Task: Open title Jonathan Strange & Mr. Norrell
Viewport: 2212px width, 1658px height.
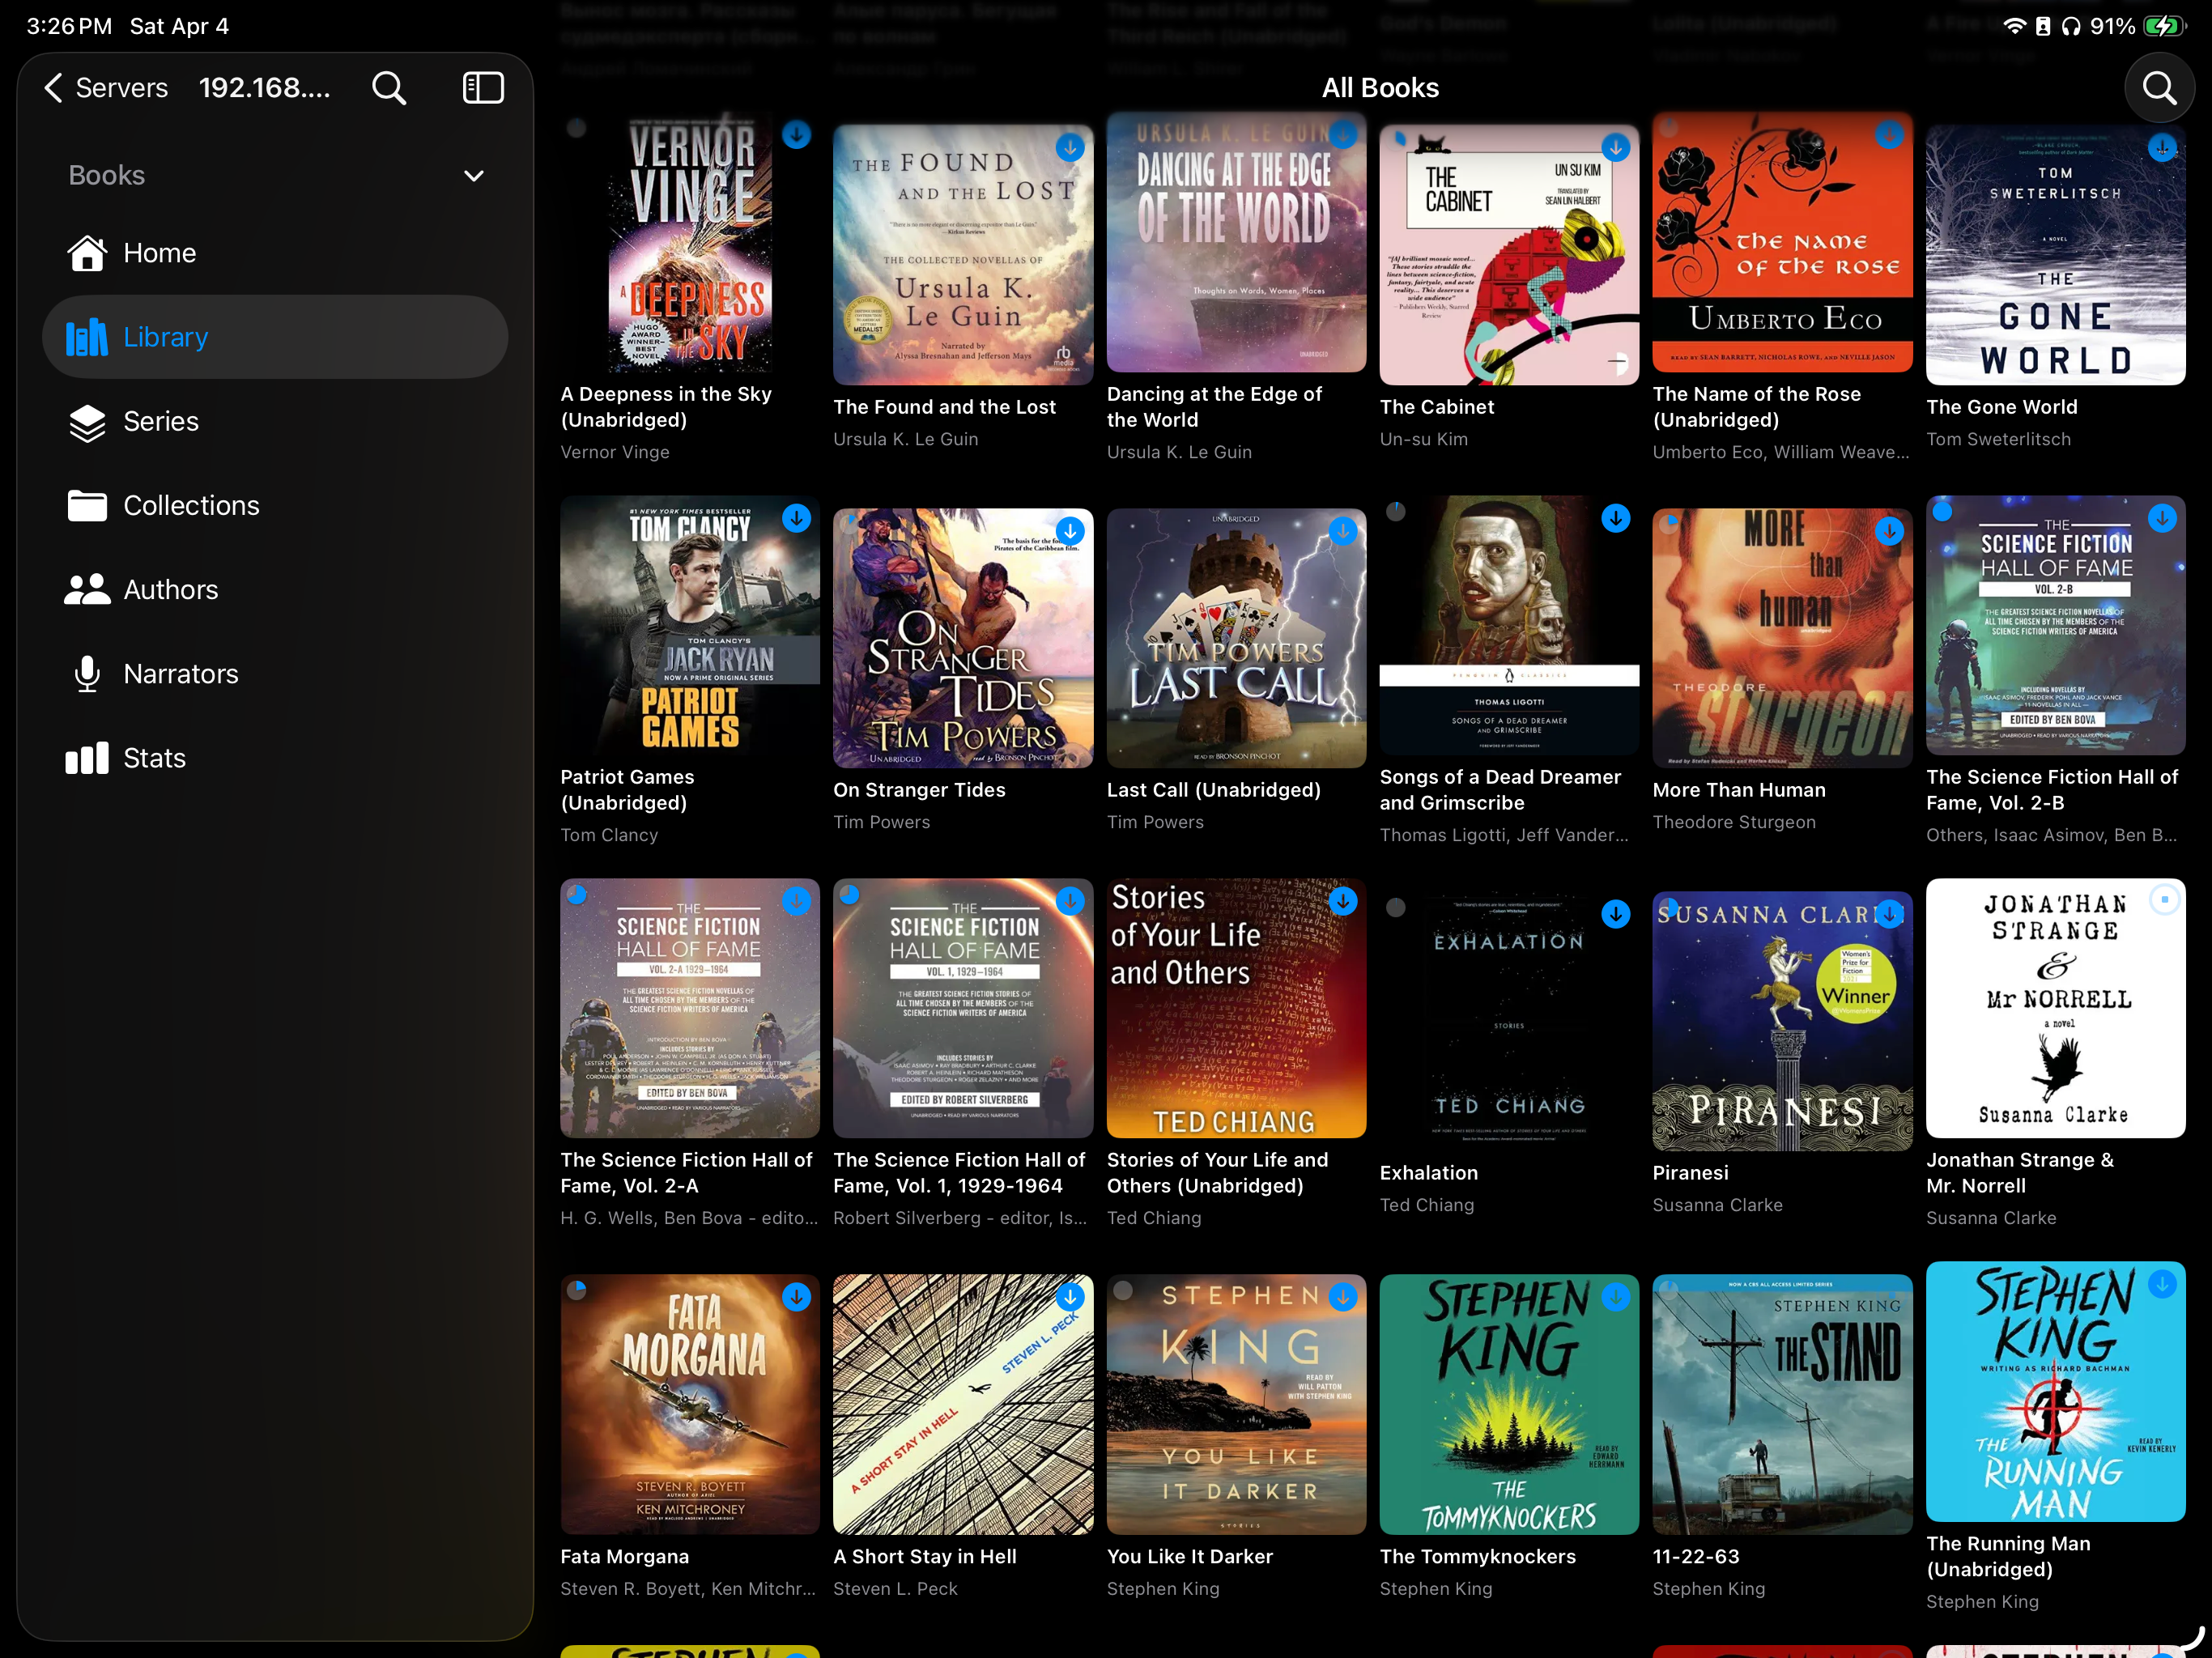Action: [x=2020, y=1173]
